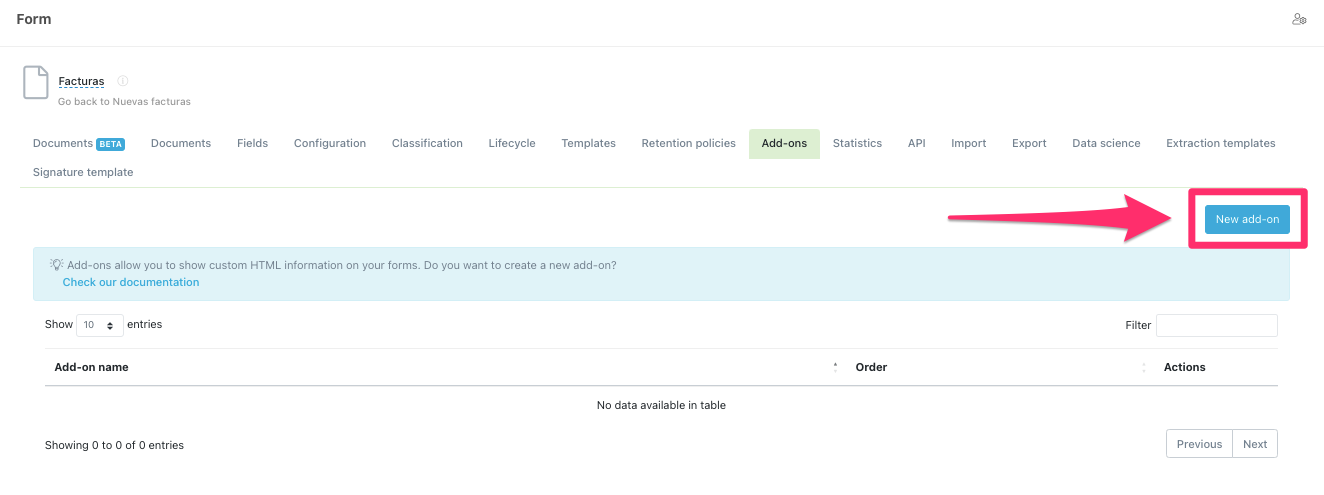Viewport: 1324px width, 495px height.
Task: Open the Check our documentation link
Action: [131, 282]
